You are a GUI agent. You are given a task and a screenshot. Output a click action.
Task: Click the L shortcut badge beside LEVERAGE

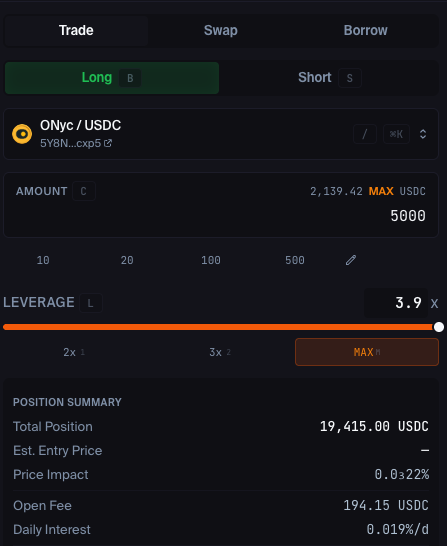click(91, 303)
